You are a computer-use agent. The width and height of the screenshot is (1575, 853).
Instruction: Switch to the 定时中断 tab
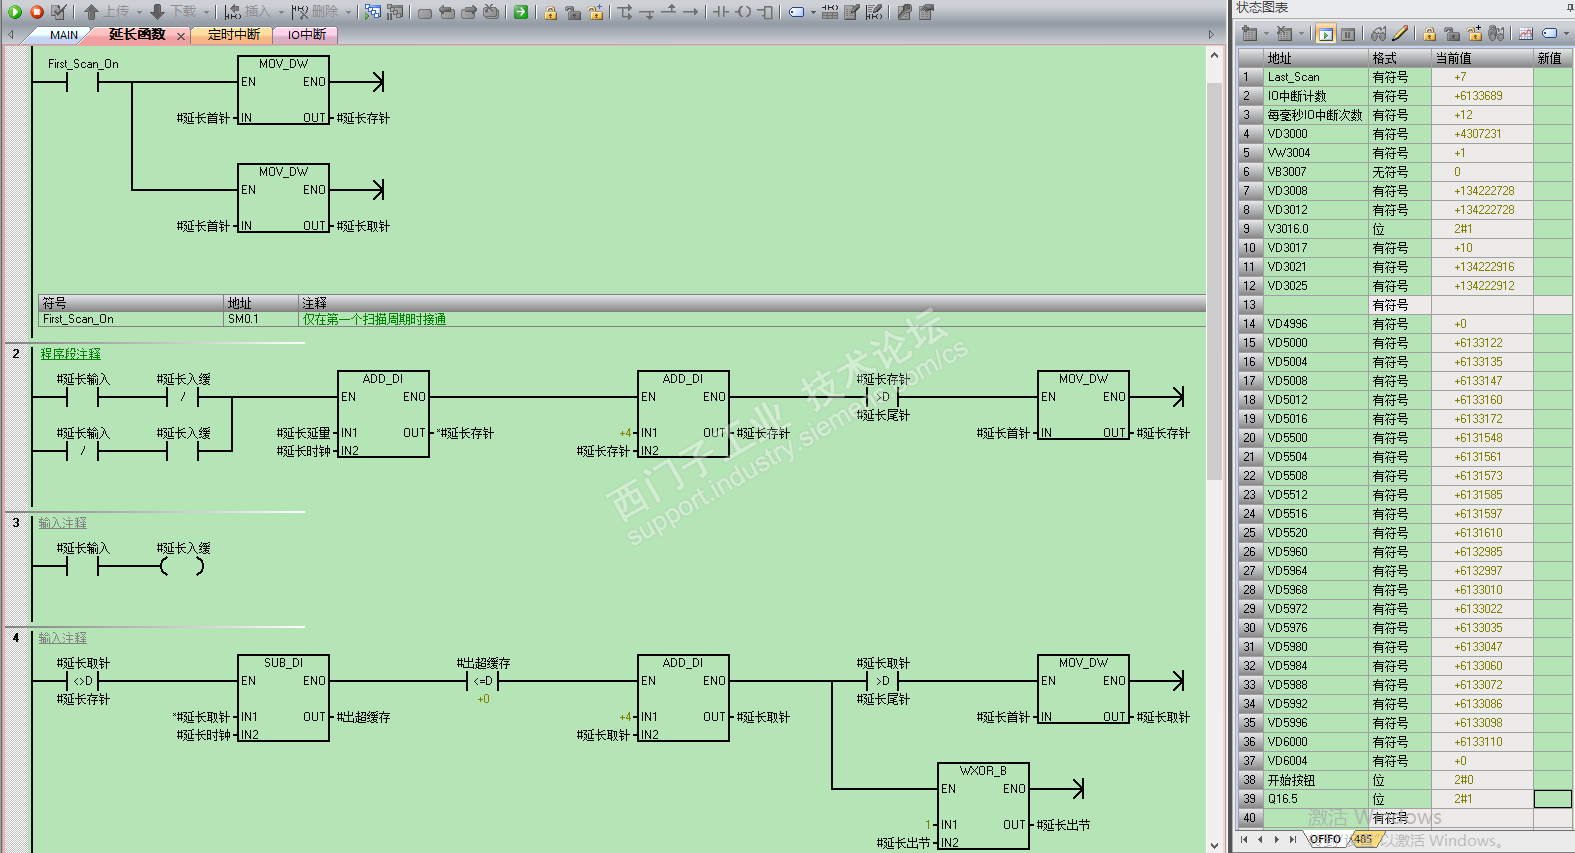click(234, 35)
